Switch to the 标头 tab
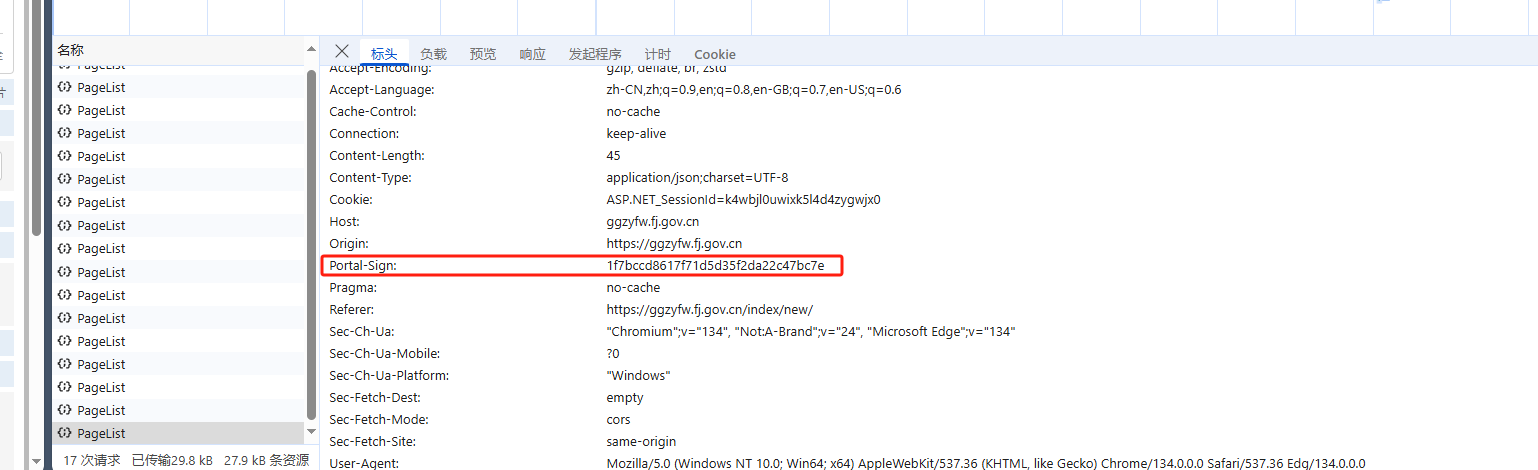The height and width of the screenshot is (470, 1538). pos(384,54)
